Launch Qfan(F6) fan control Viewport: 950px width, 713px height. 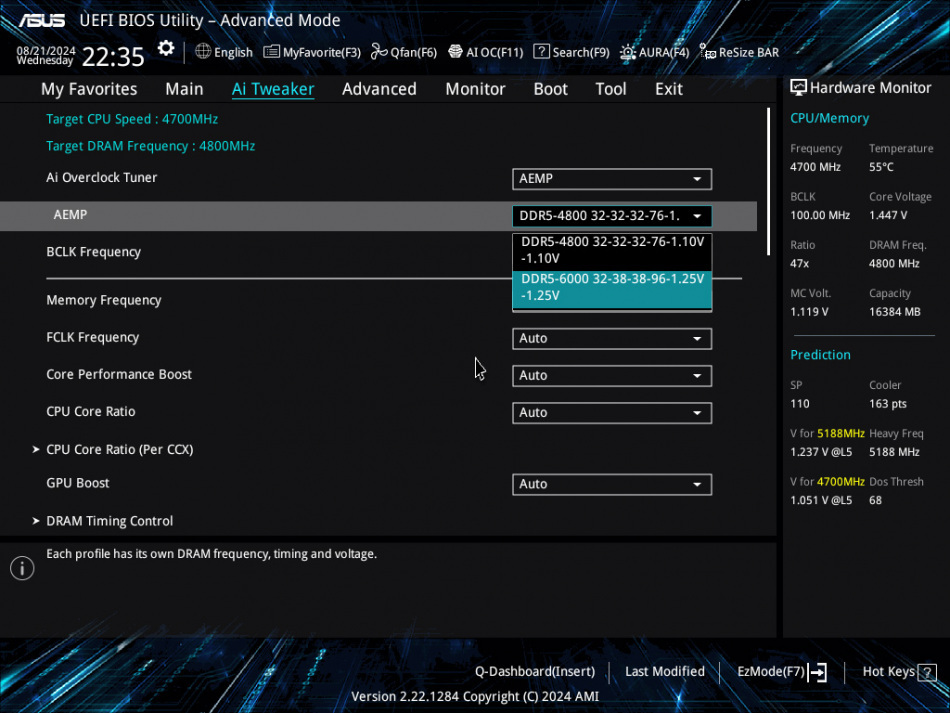tap(403, 52)
